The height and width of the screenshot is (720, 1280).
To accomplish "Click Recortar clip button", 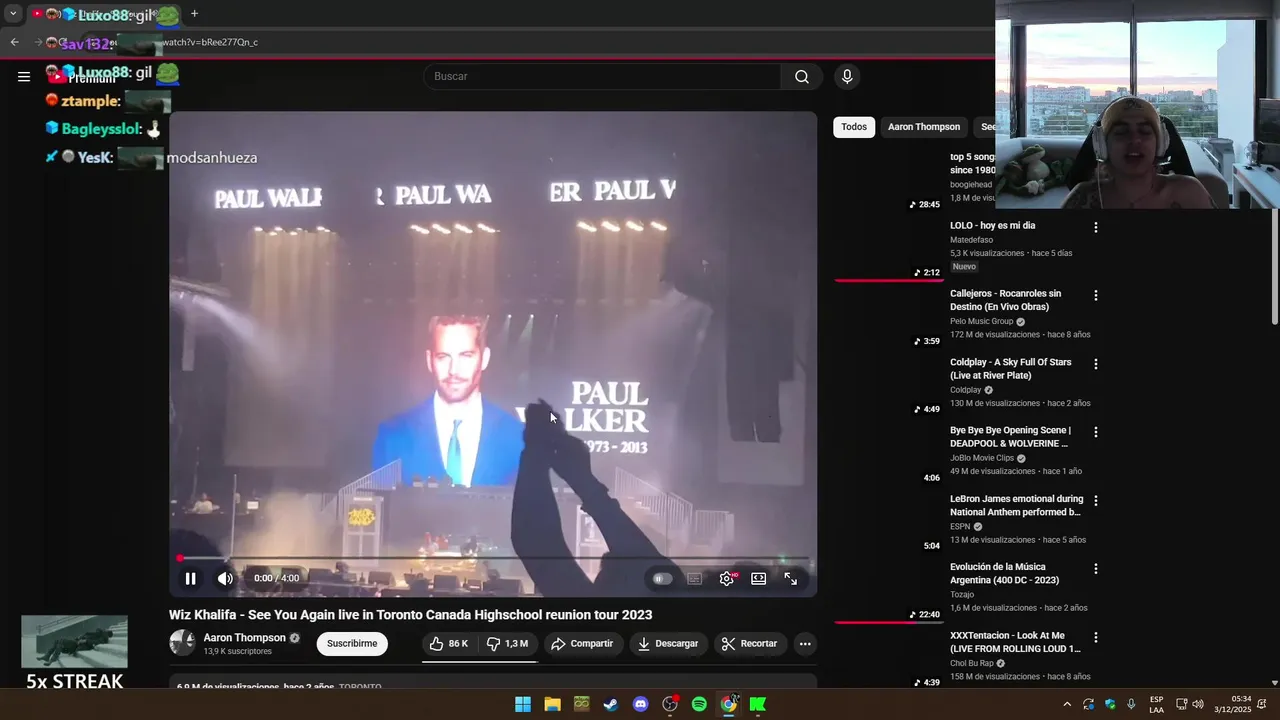I will 749,644.
